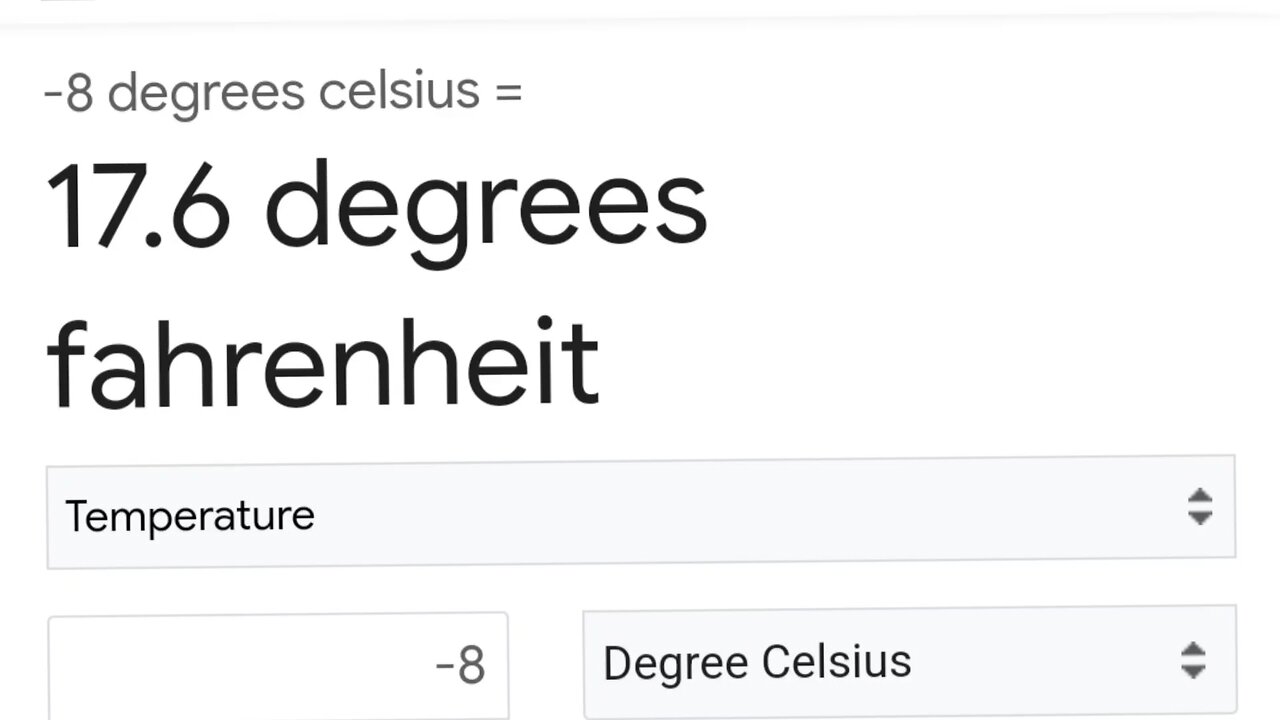Click the Degree Celsius dropdown arrow icon
The height and width of the screenshot is (720, 1280).
[1193, 661]
